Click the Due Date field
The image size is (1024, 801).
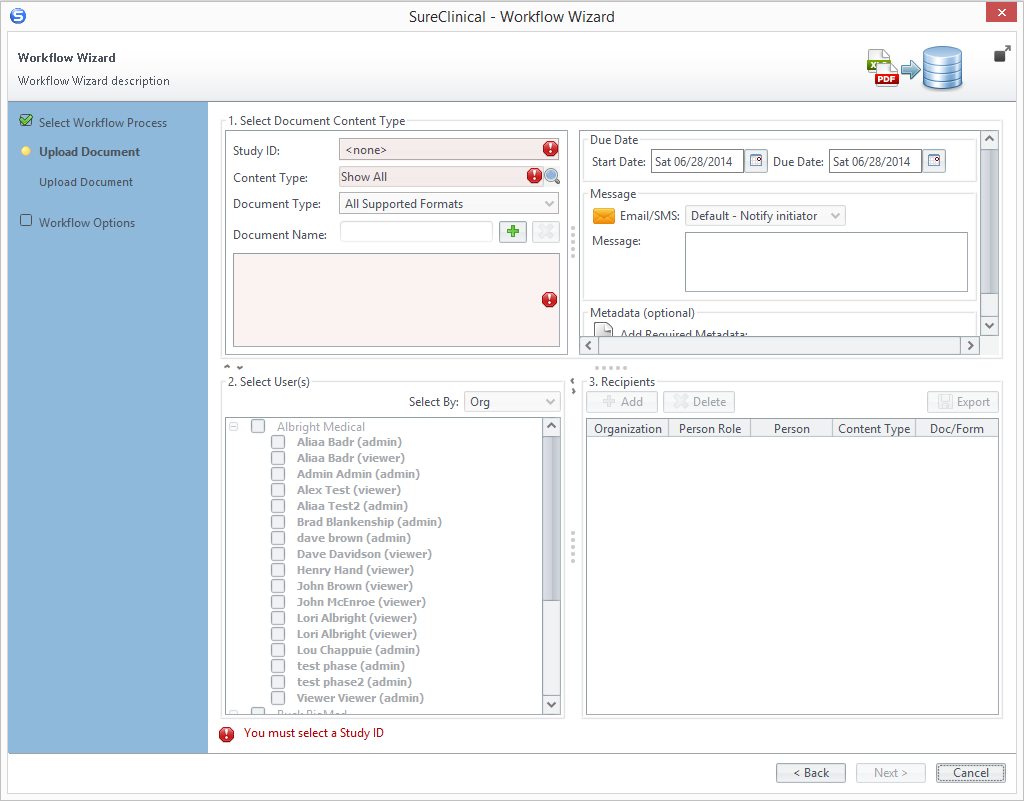point(875,161)
